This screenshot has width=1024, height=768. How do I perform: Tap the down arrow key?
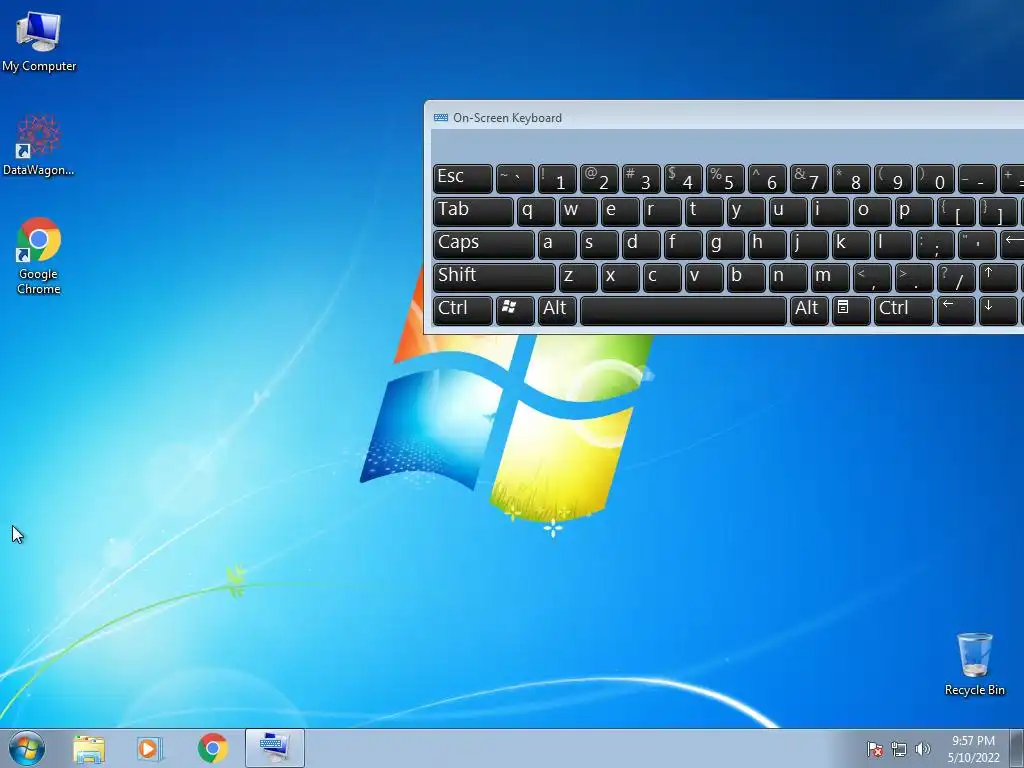[997, 310]
